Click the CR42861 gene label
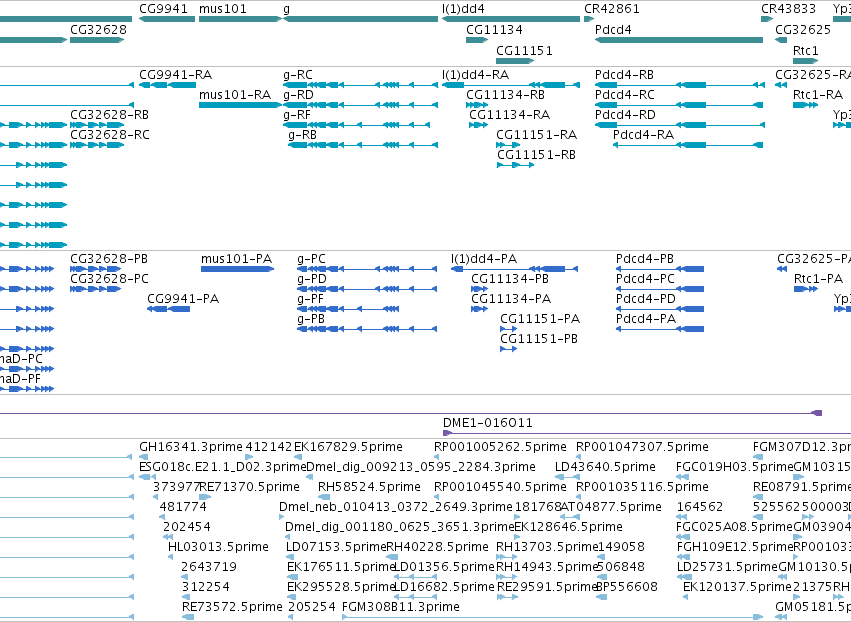The image size is (851, 622). pyautogui.click(x=612, y=9)
